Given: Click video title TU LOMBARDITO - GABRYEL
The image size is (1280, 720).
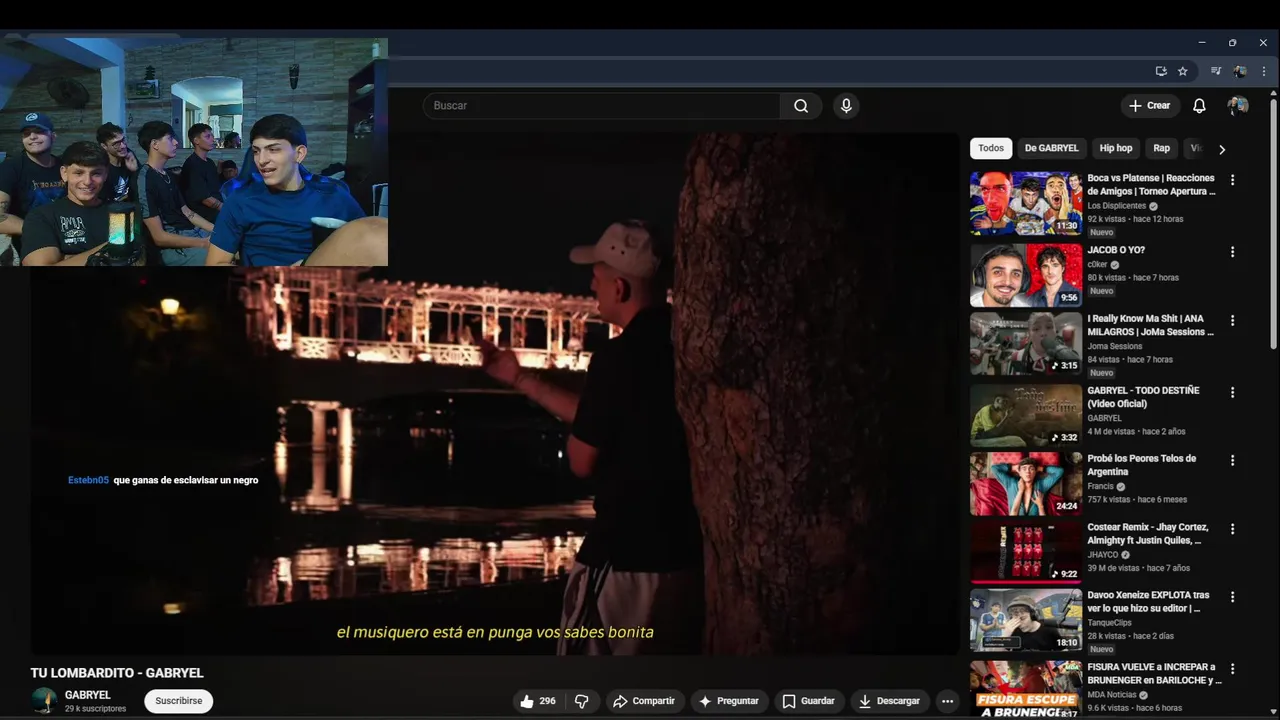Looking at the screenshot, I should pos(117,674).
